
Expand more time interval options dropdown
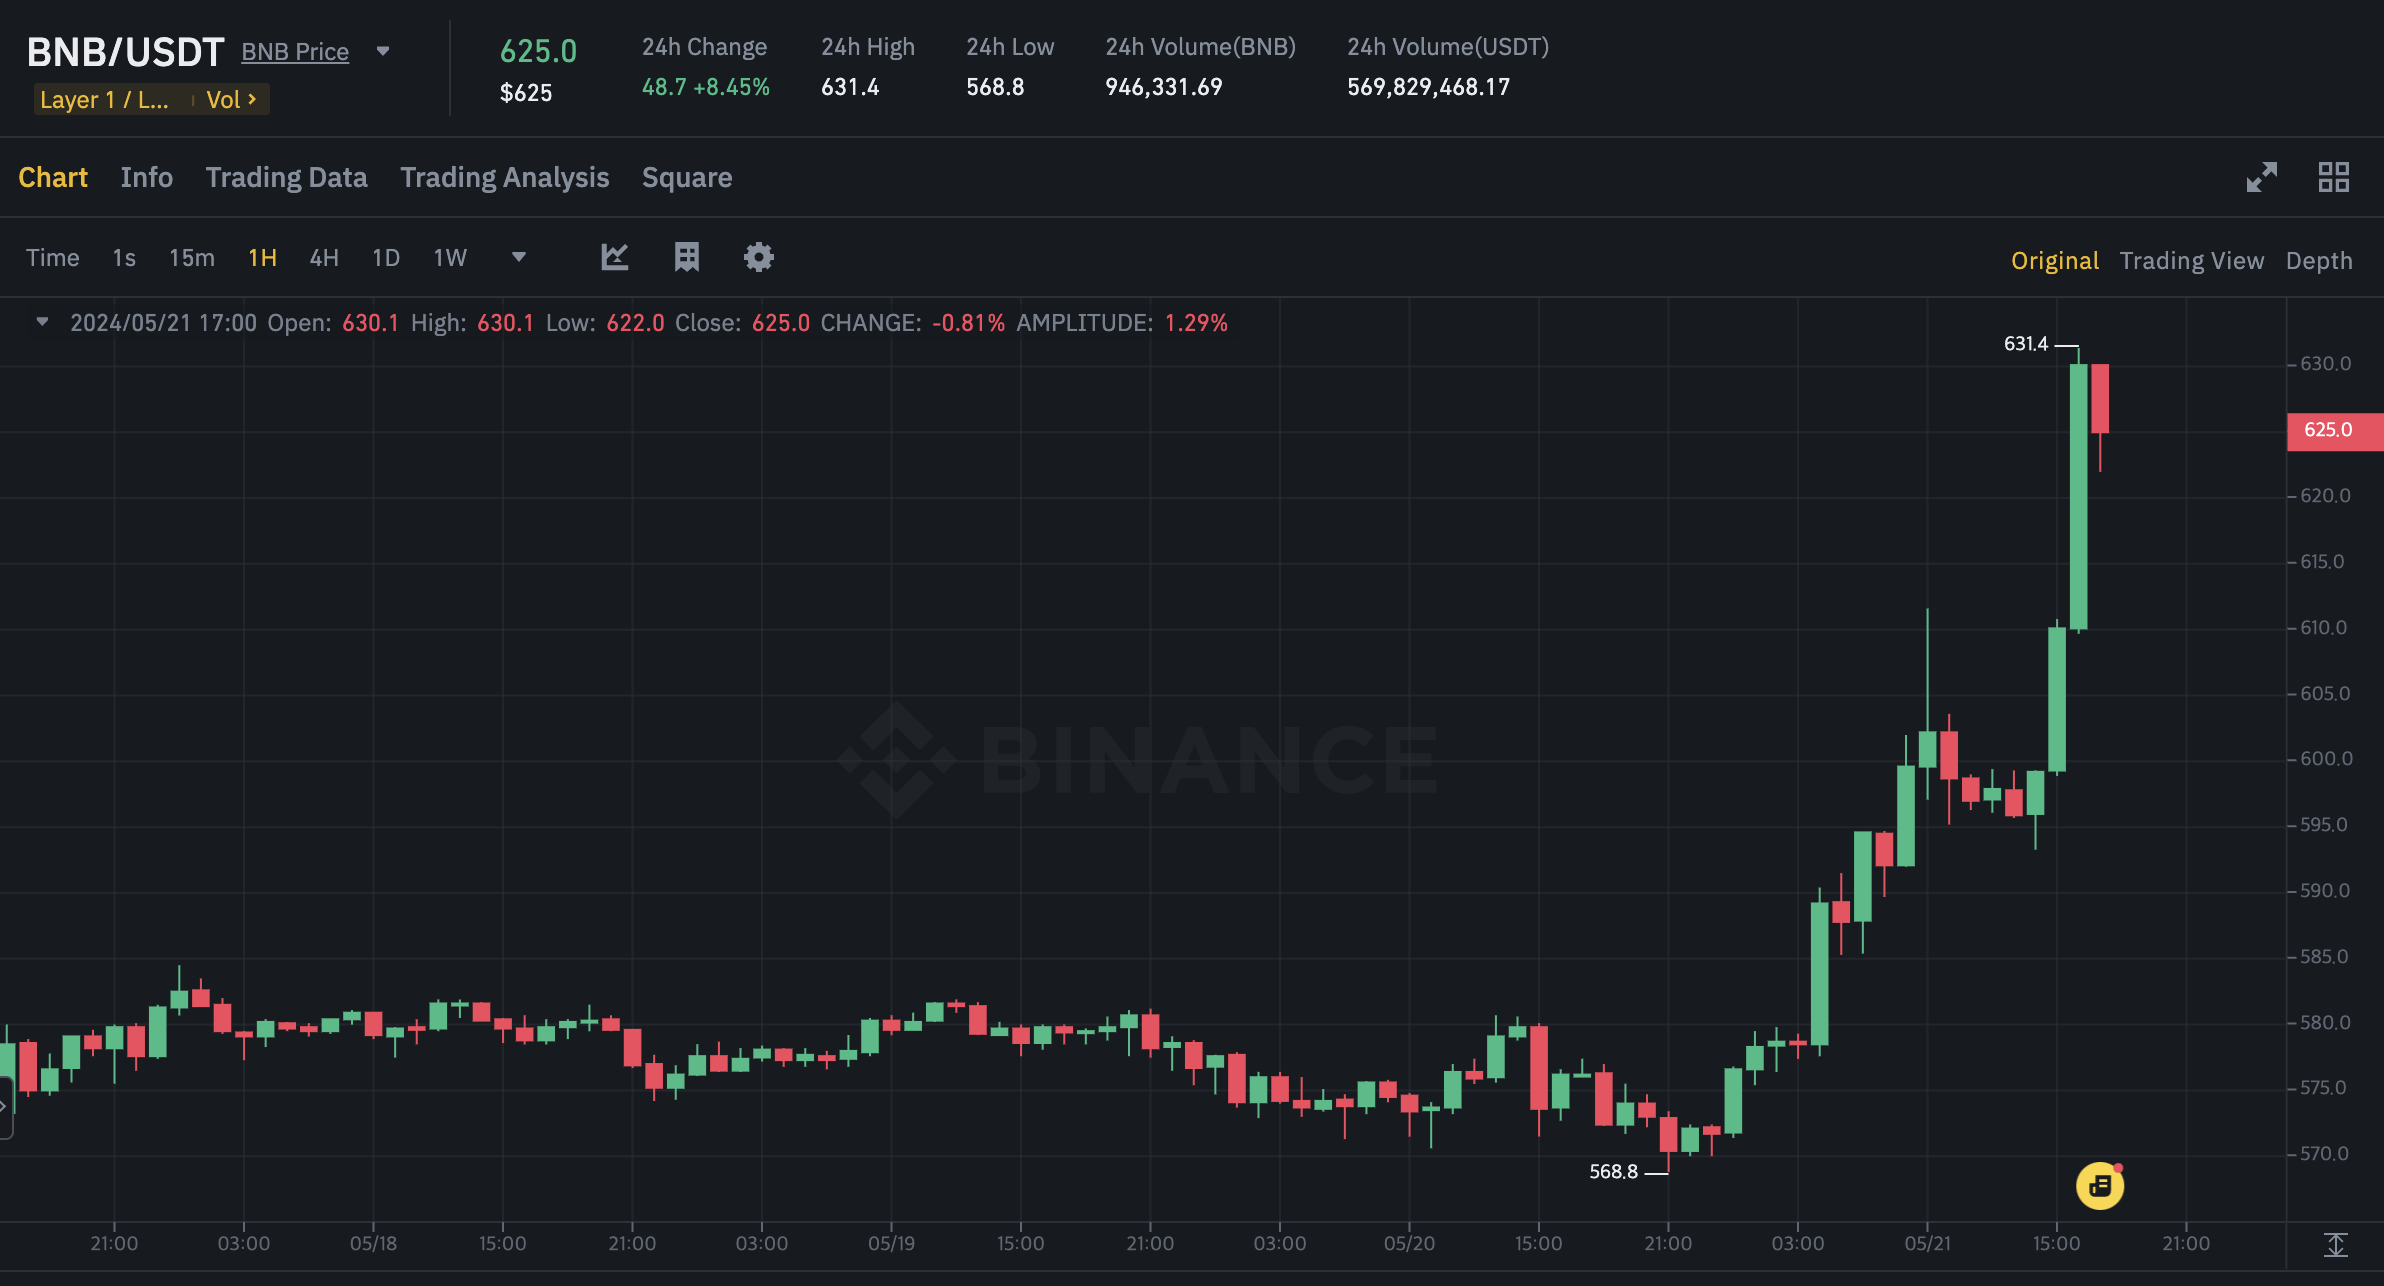point(518,257)
